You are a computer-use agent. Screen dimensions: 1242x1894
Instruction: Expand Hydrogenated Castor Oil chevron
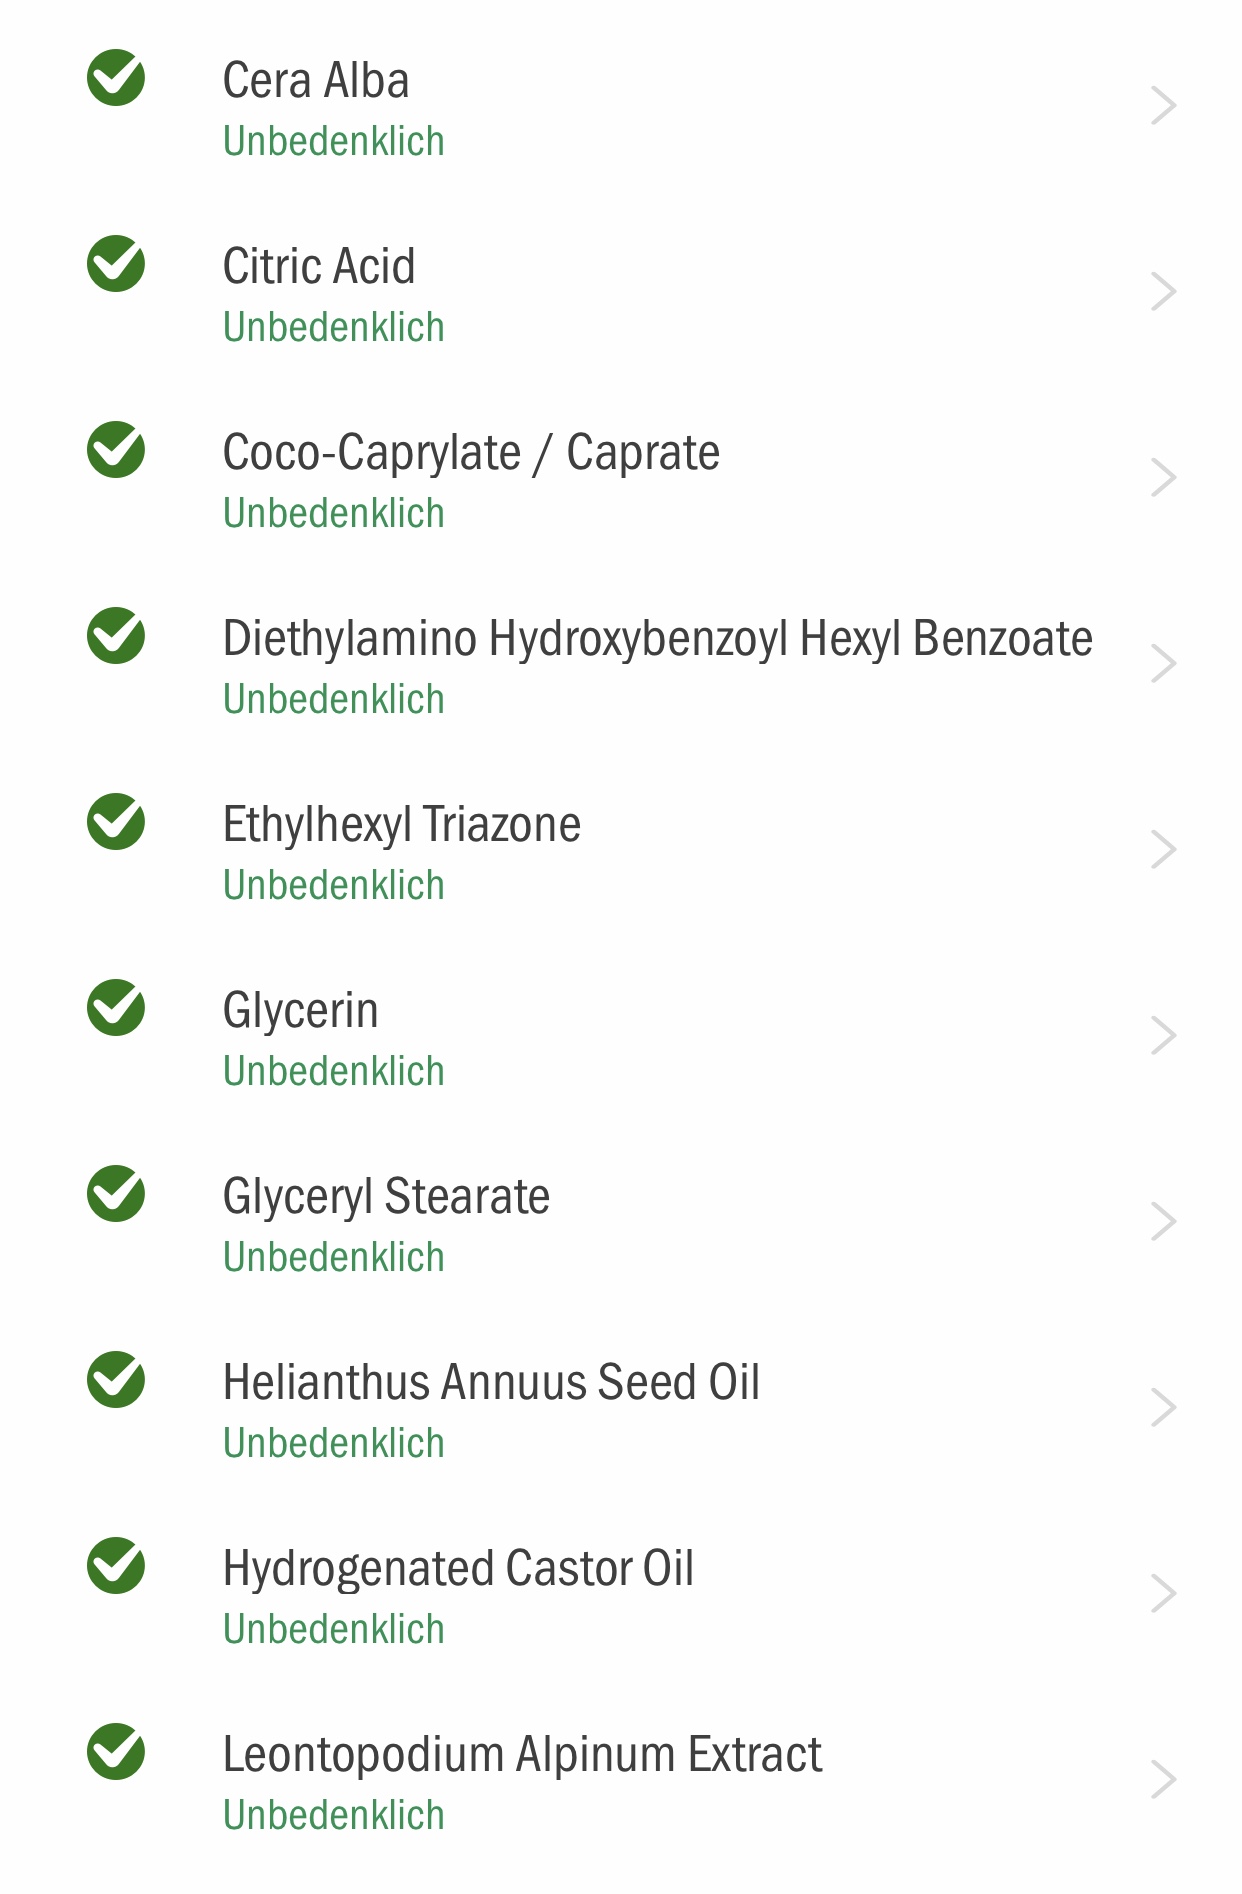[1163, 1593]
